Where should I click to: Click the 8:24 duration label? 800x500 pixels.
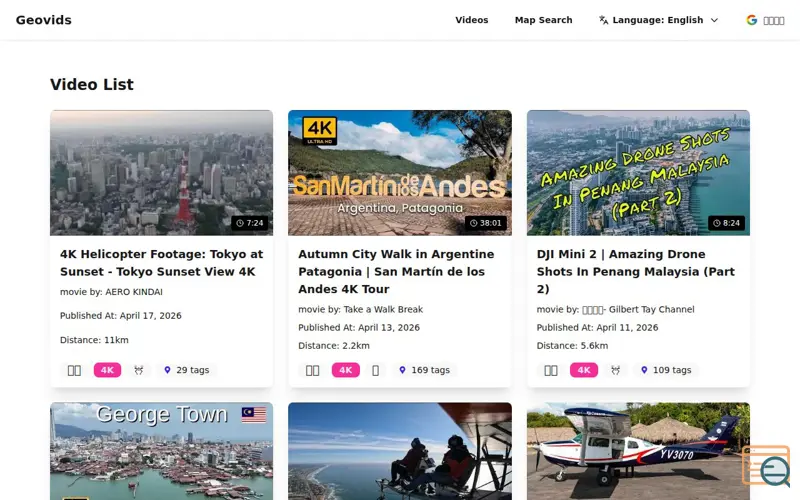[x=727, y=223]
